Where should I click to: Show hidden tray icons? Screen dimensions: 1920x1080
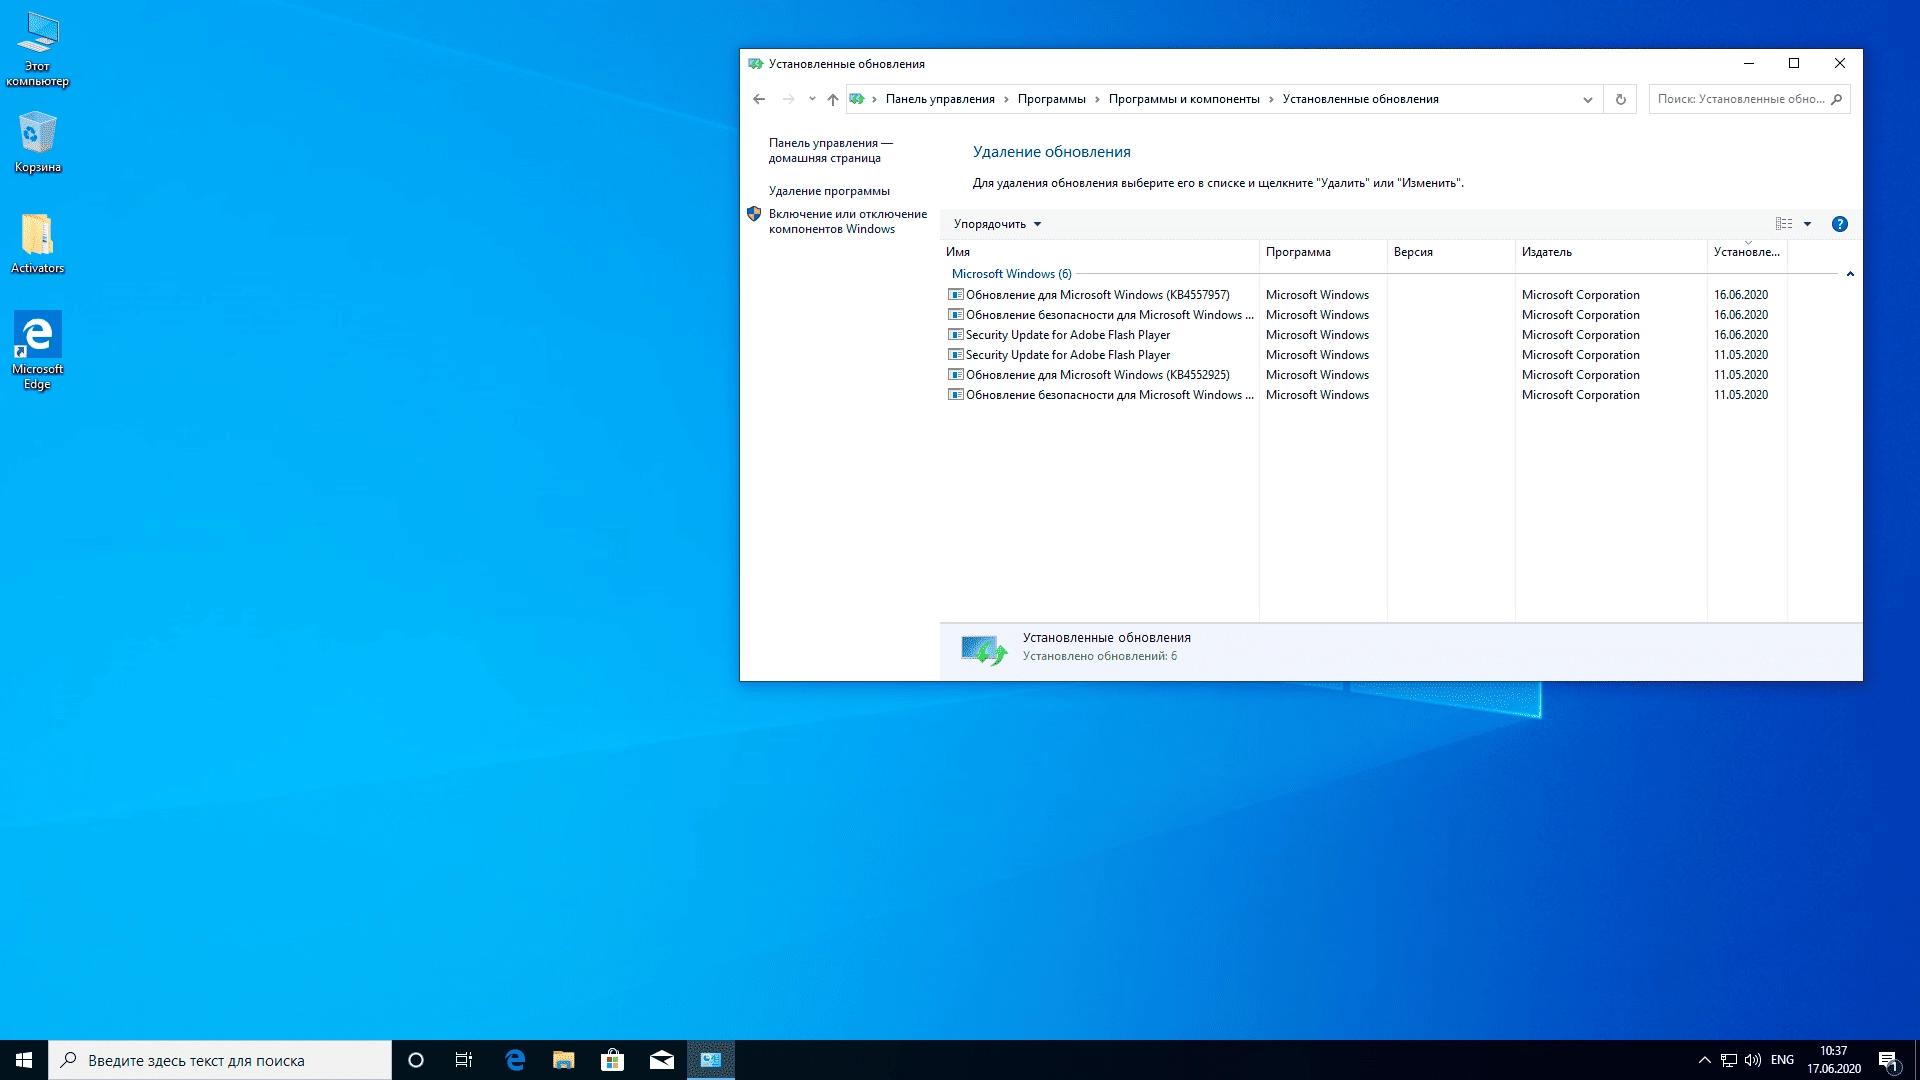(1704, 1060)
